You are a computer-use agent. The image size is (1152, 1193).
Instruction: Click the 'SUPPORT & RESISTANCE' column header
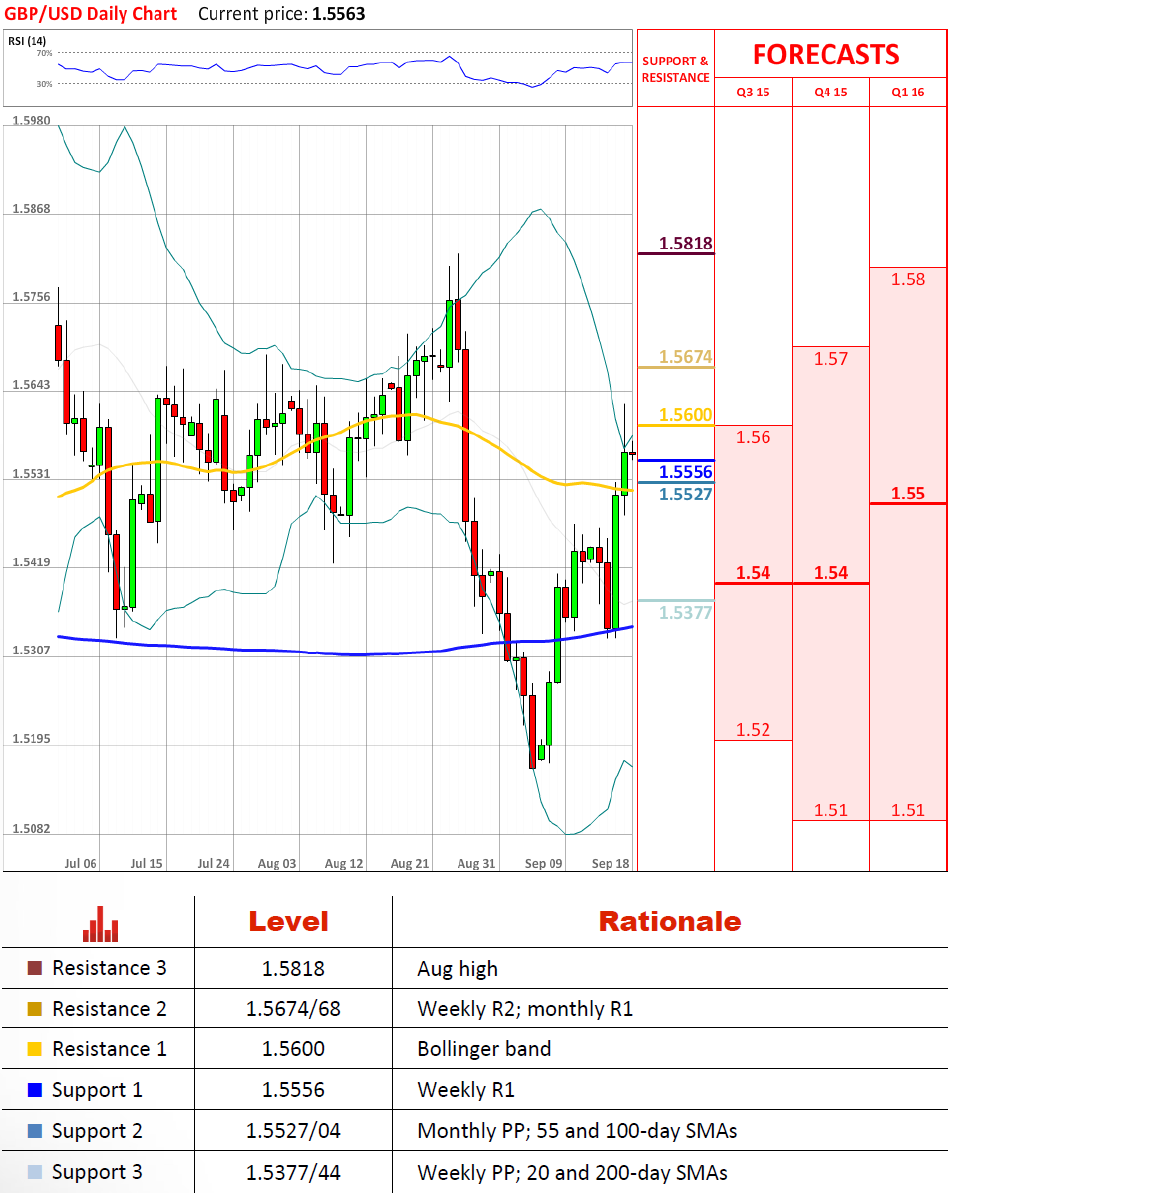tap(676, 69)
